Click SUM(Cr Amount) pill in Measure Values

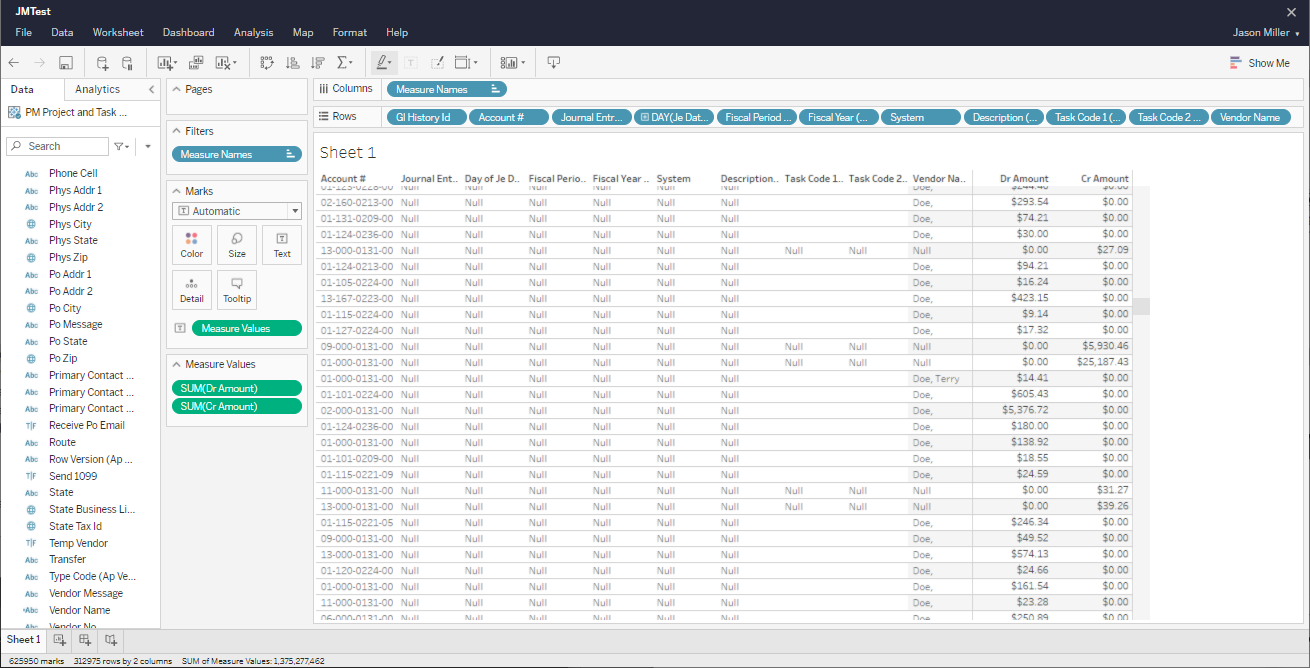click(237, 406)
